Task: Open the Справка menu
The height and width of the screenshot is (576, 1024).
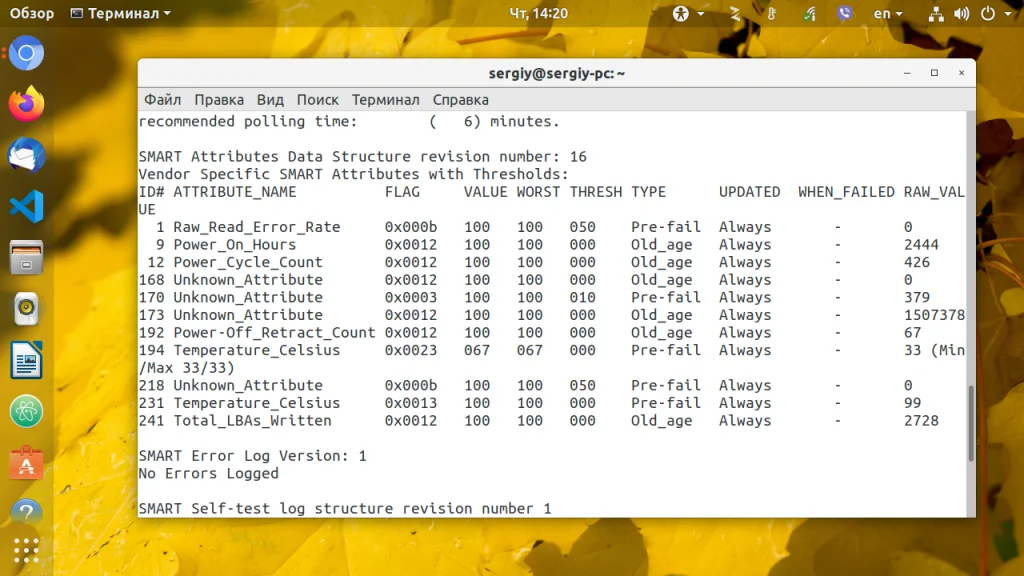Action: coord(460,100)
